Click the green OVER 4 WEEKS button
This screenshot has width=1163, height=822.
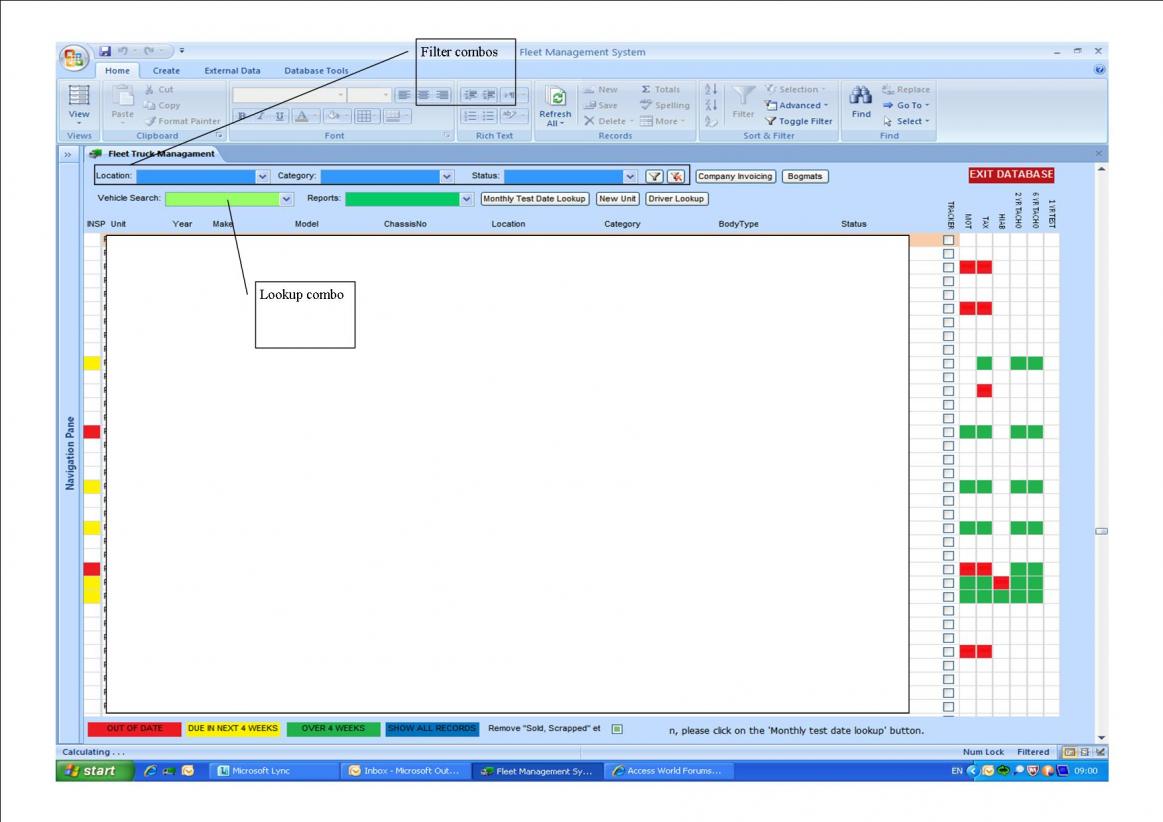coord(333,729)
